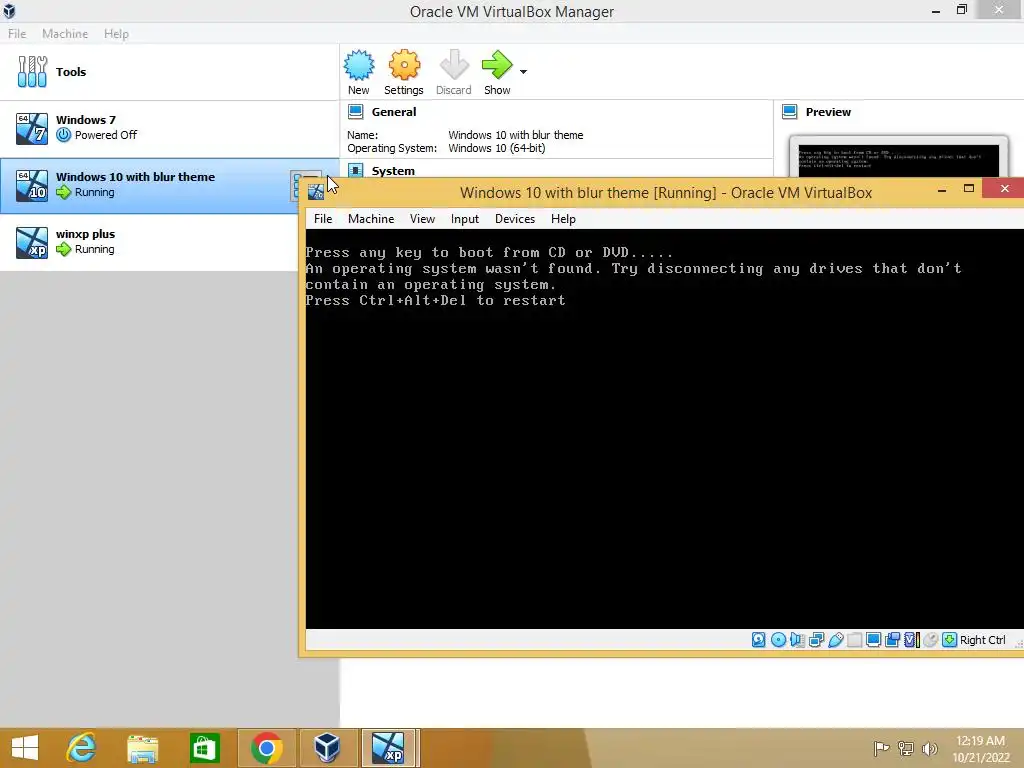Select the Tools entry in the sidebar

[x=169, y=72]
